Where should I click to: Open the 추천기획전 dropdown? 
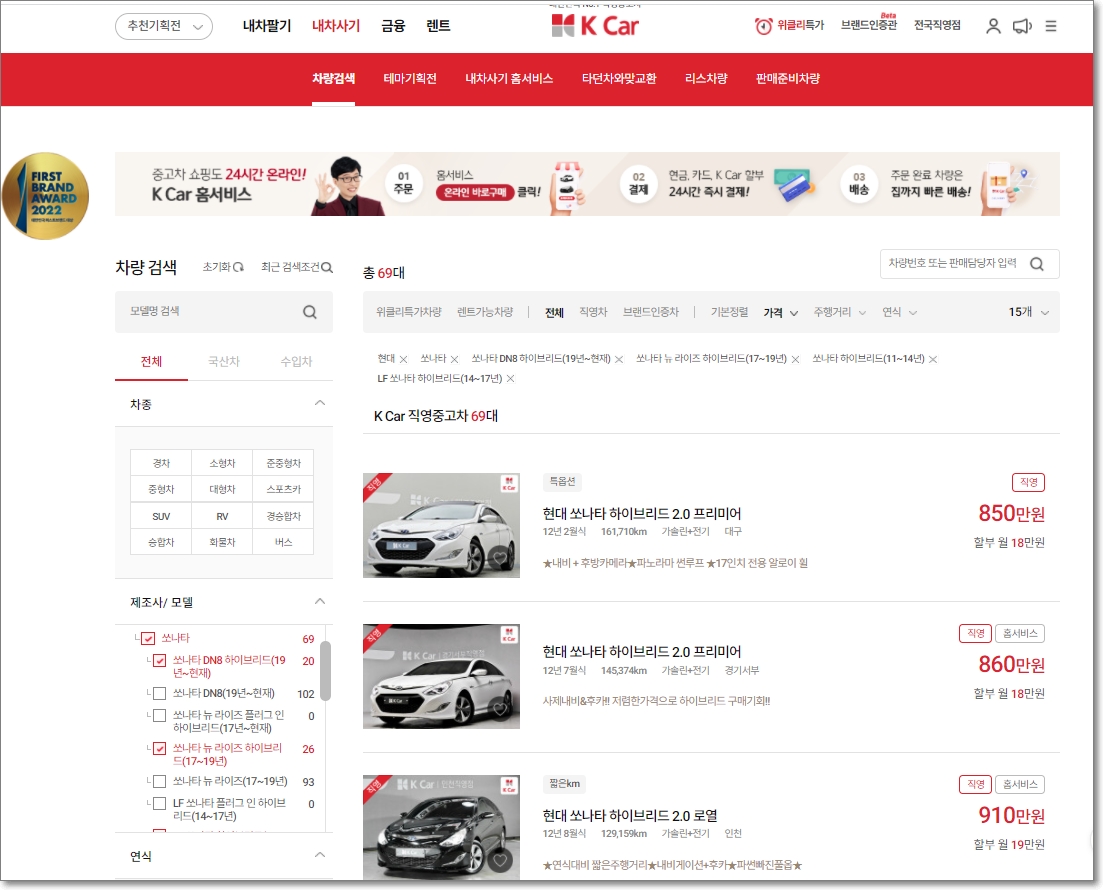point(164,26)
